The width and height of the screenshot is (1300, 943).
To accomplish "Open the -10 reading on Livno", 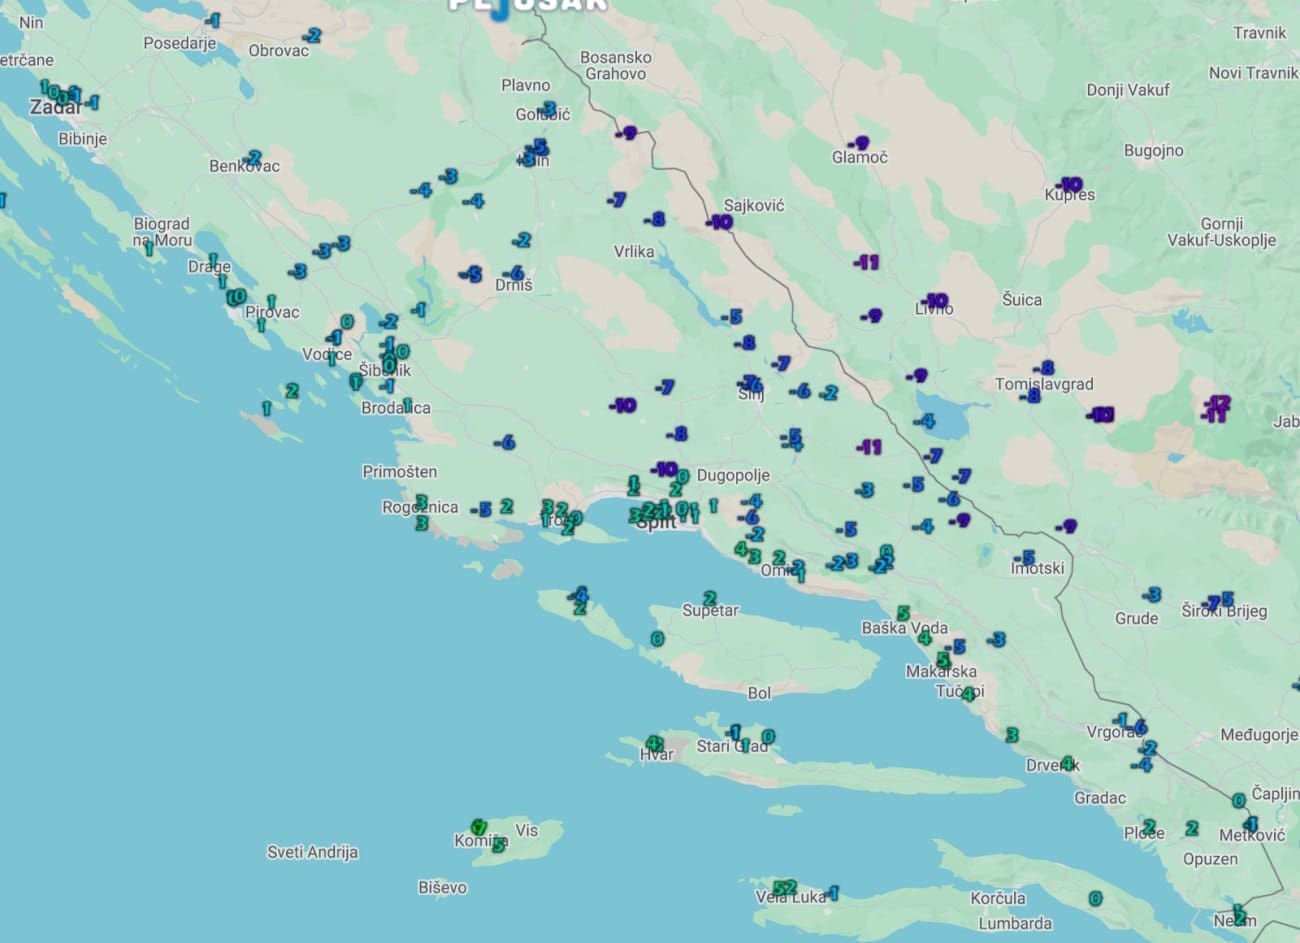I will [935, 300].
